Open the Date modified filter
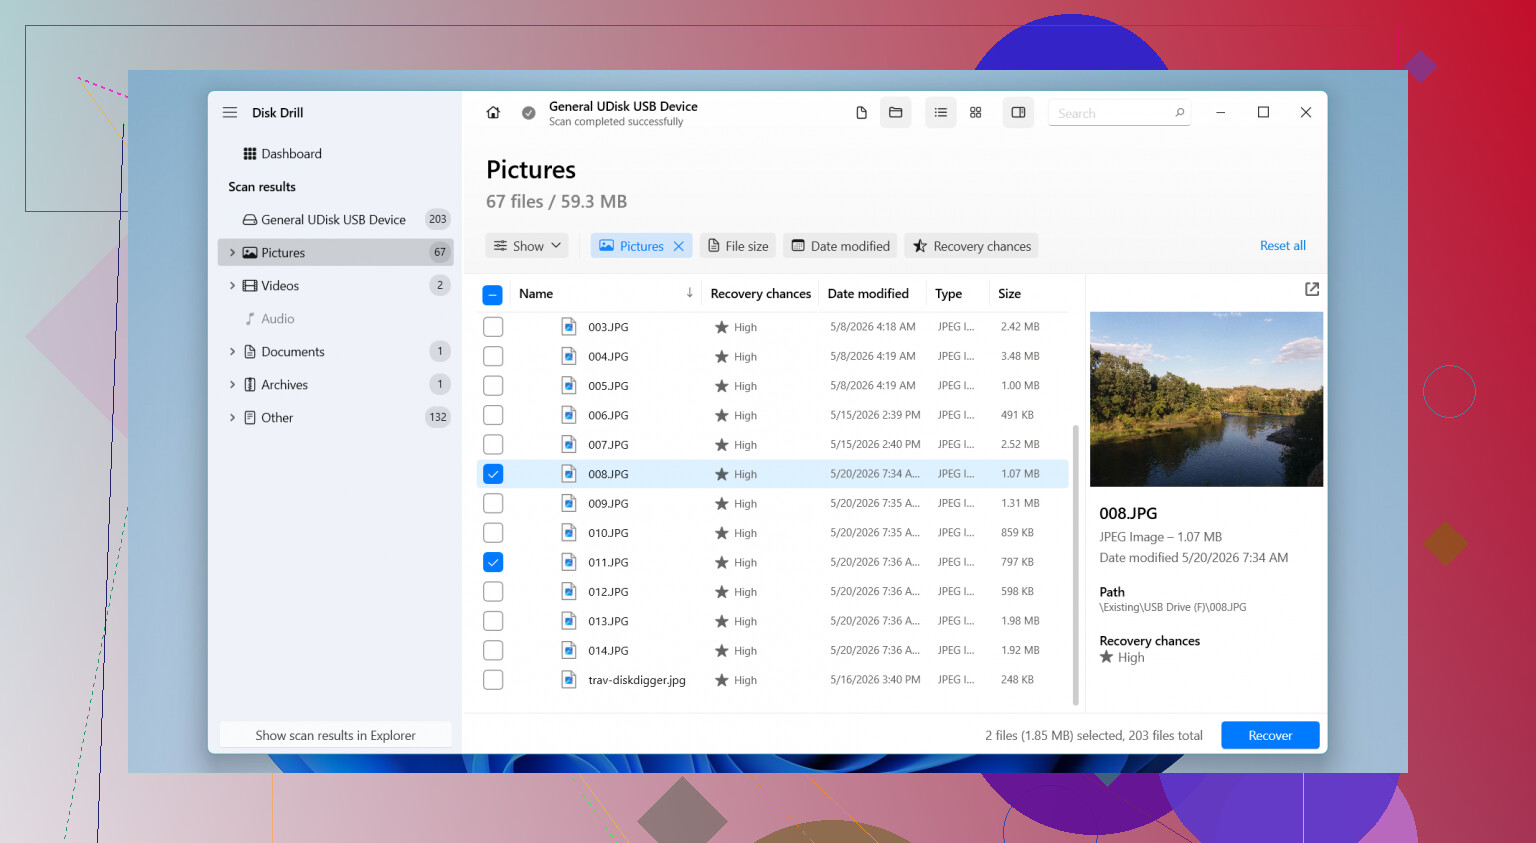Screen dimensions: 1536x843 (x=840, y=246)
